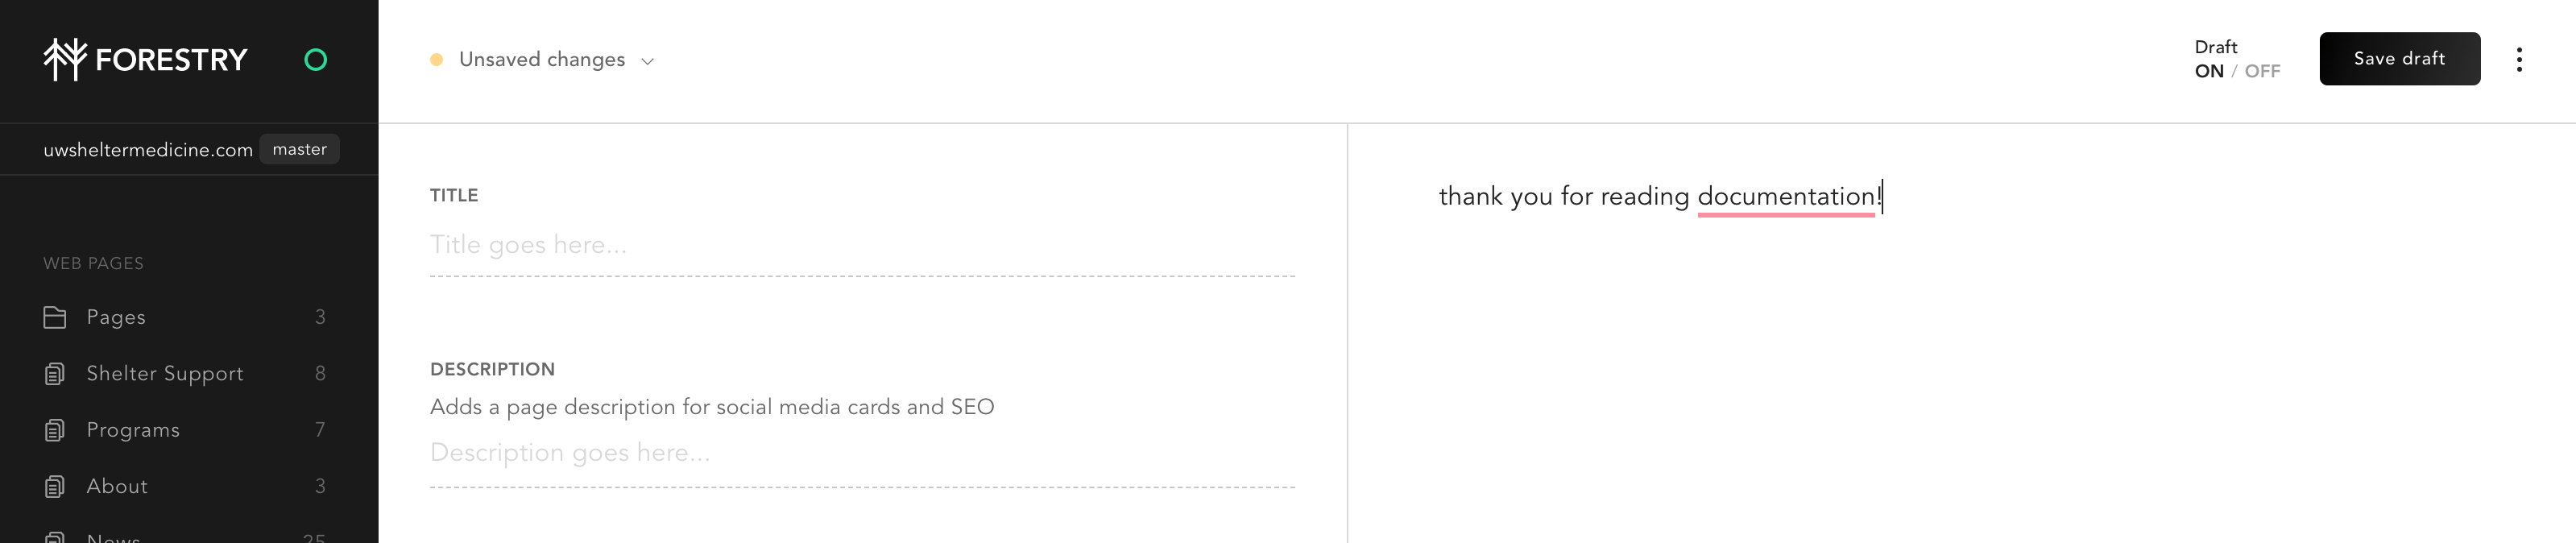The image size is (2576, 543).
Task: Click the Pages folder icon
Action: [x=55, y=317]
